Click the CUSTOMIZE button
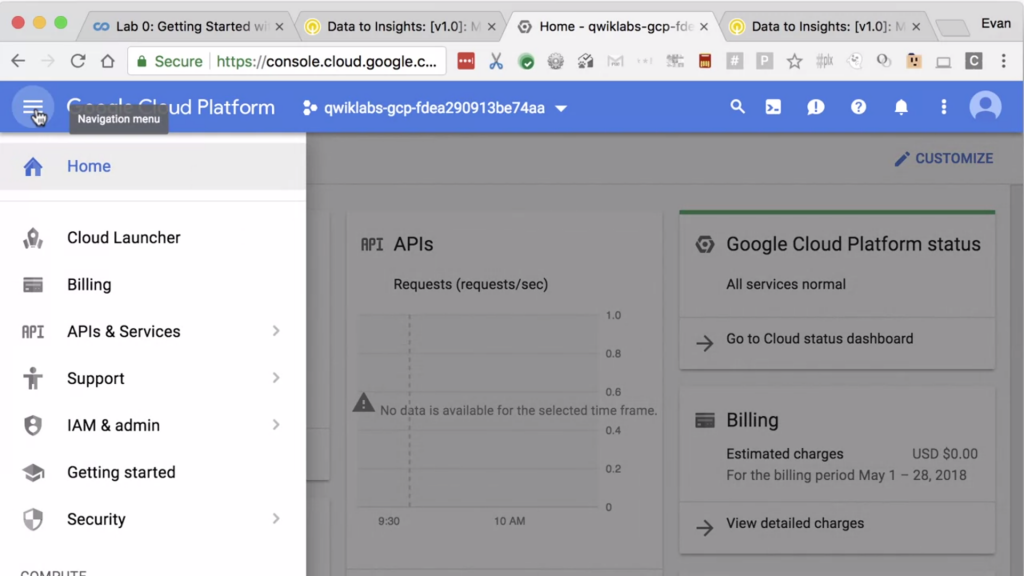Image resolution: width=1024 pixels, height=576 pixels. [x=944, y=159]
